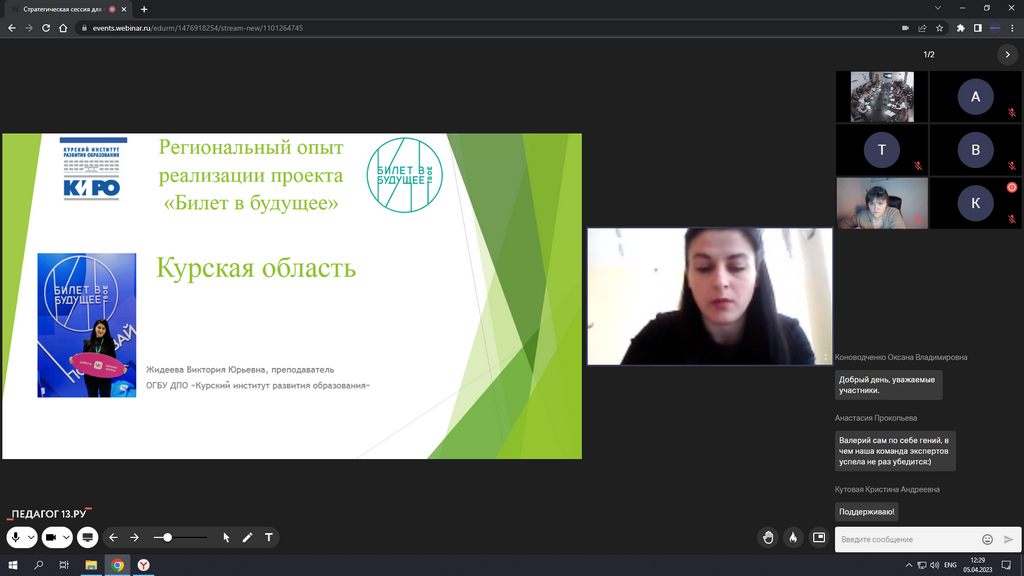Open the taskbar clock and date
The image size is (1024, 576).
(978, 565)
